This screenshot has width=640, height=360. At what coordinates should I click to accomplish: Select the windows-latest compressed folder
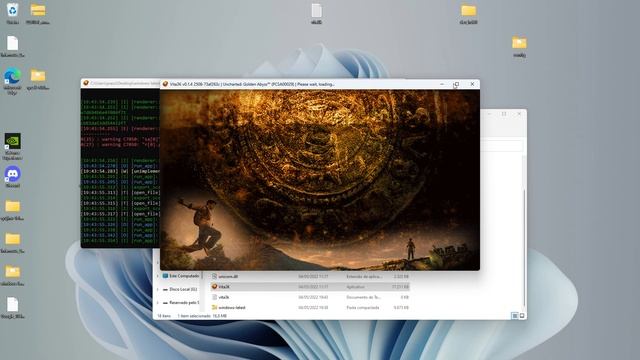310,307
